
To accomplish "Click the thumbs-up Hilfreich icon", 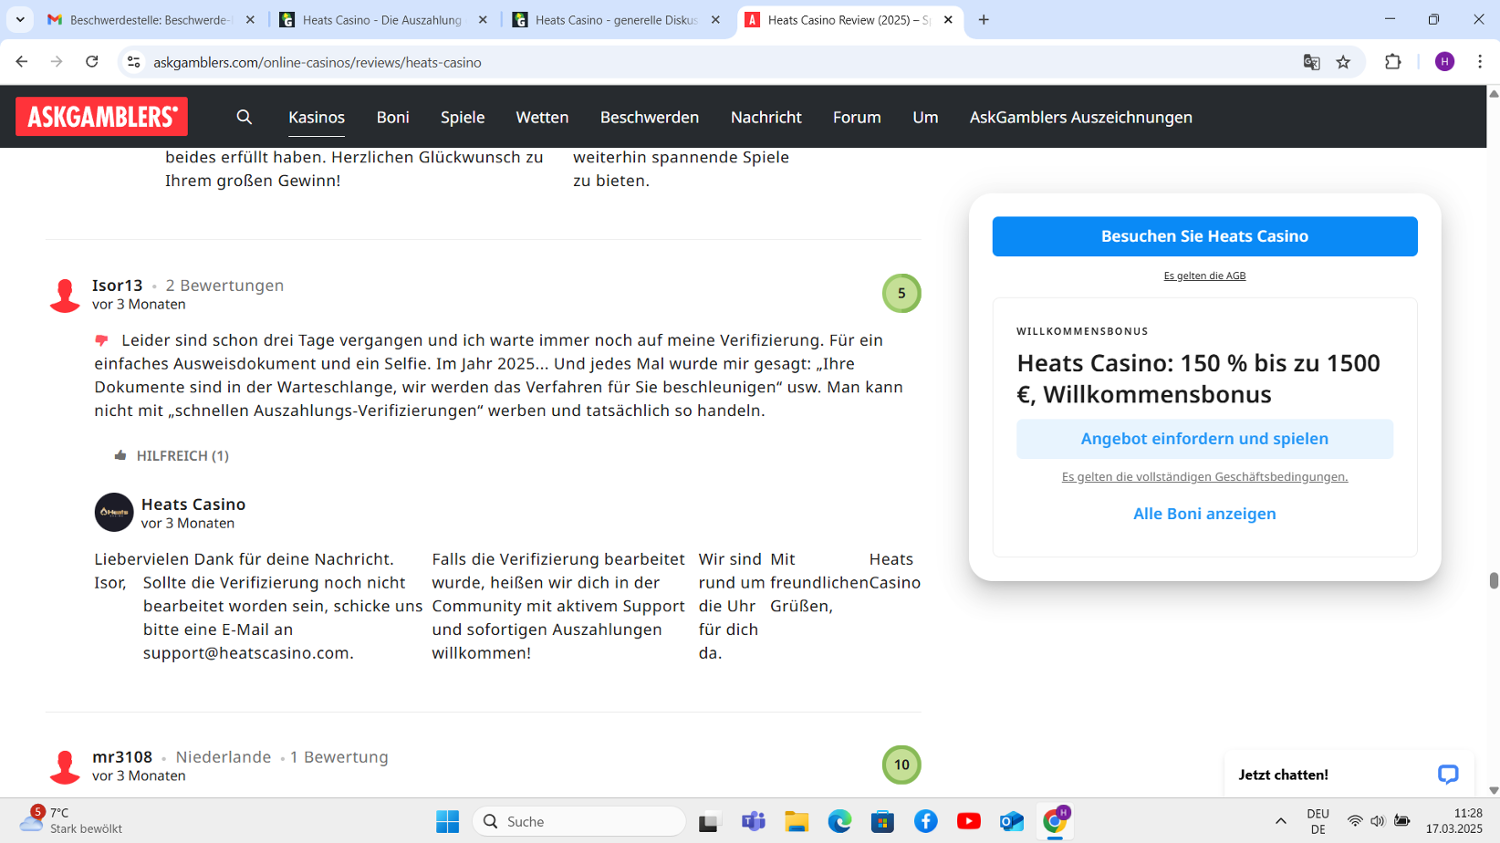I will (120, 456).
